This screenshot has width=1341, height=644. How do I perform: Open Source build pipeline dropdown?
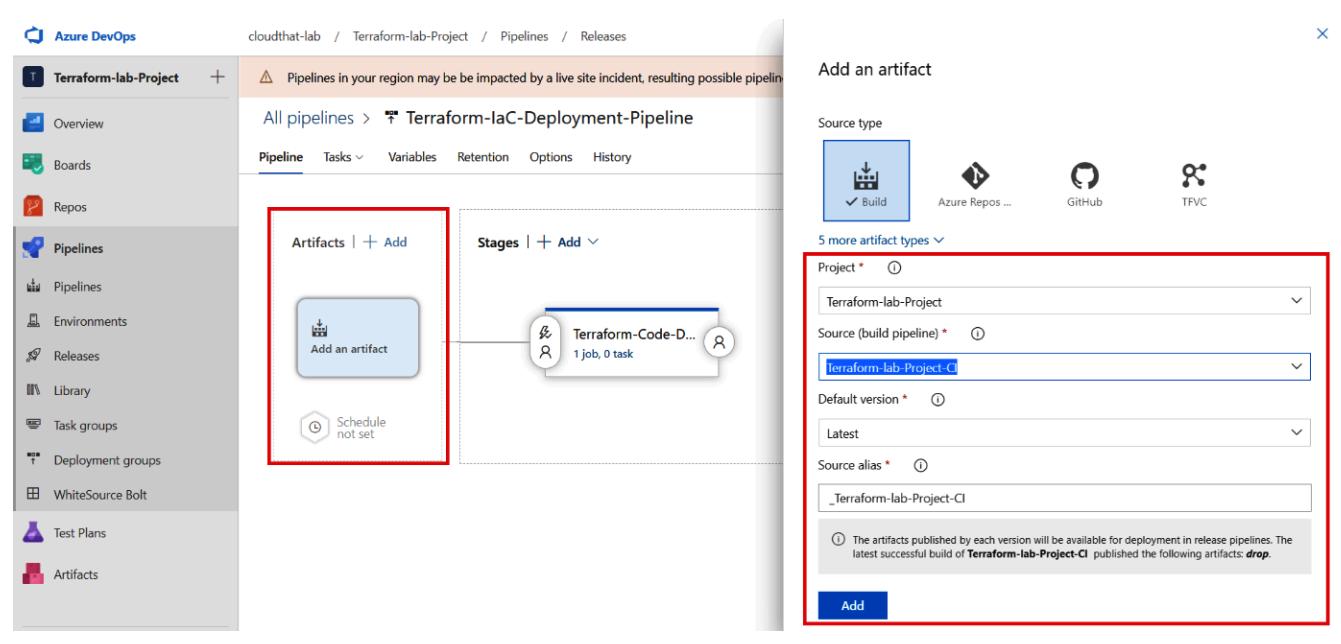(1064, 367)
